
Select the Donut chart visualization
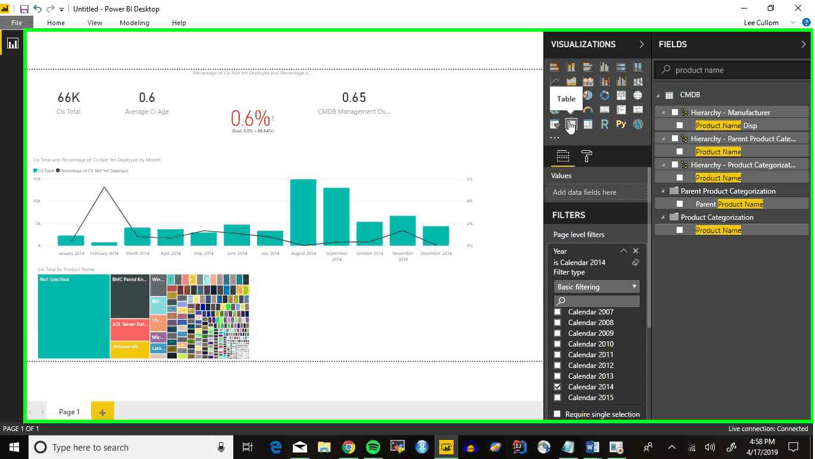tap(604, 95)
